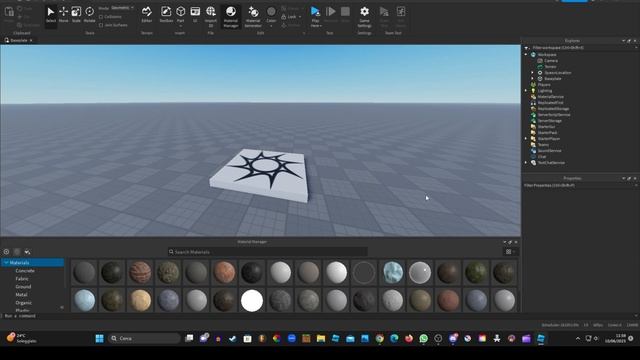
Task: Focus the Filter workspace field in Explorer
Action: [x=581, y=48]
